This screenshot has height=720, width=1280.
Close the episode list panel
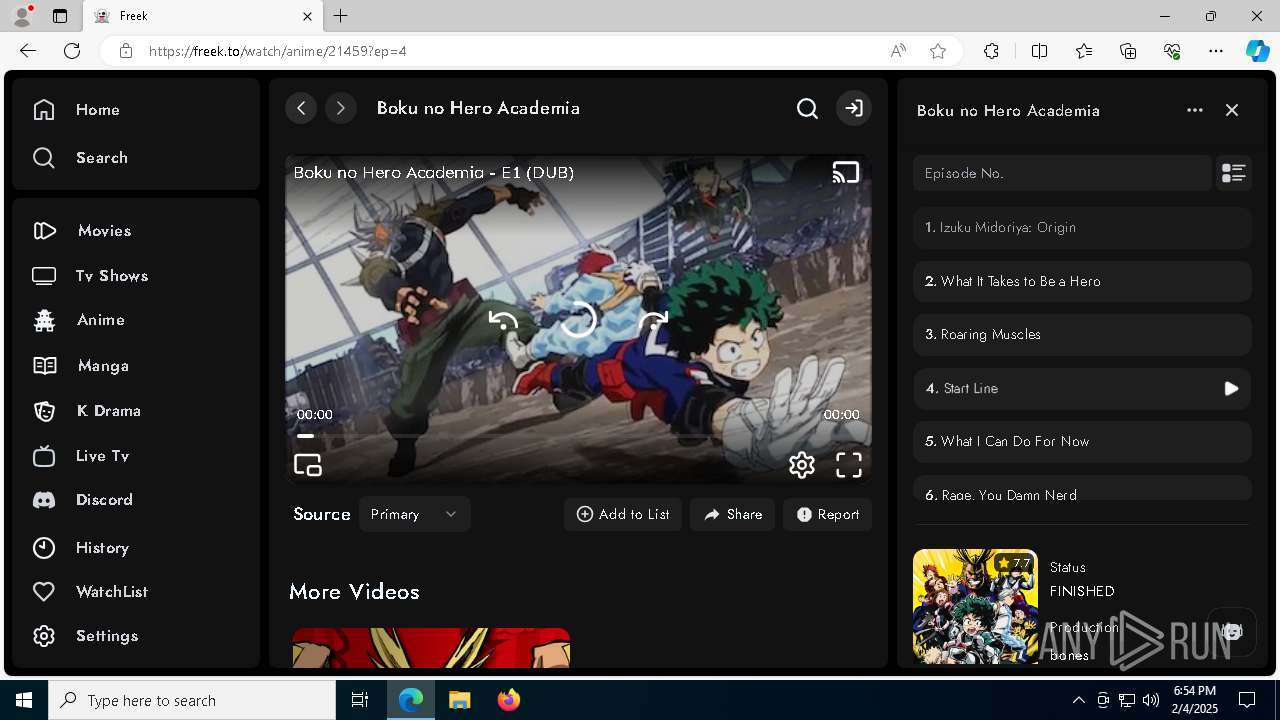1232,110
